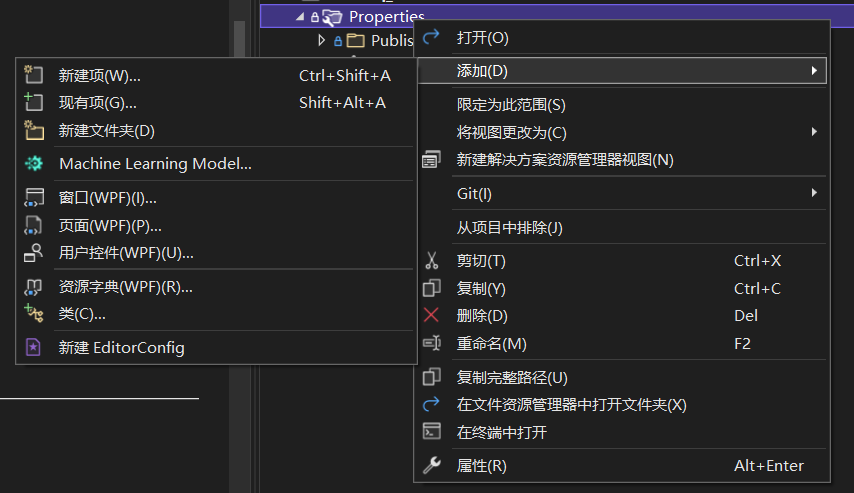The image size is (854, 493).
Task: Click the terminal icon beside 在终端中打开
Action: [x=431, y=431]
